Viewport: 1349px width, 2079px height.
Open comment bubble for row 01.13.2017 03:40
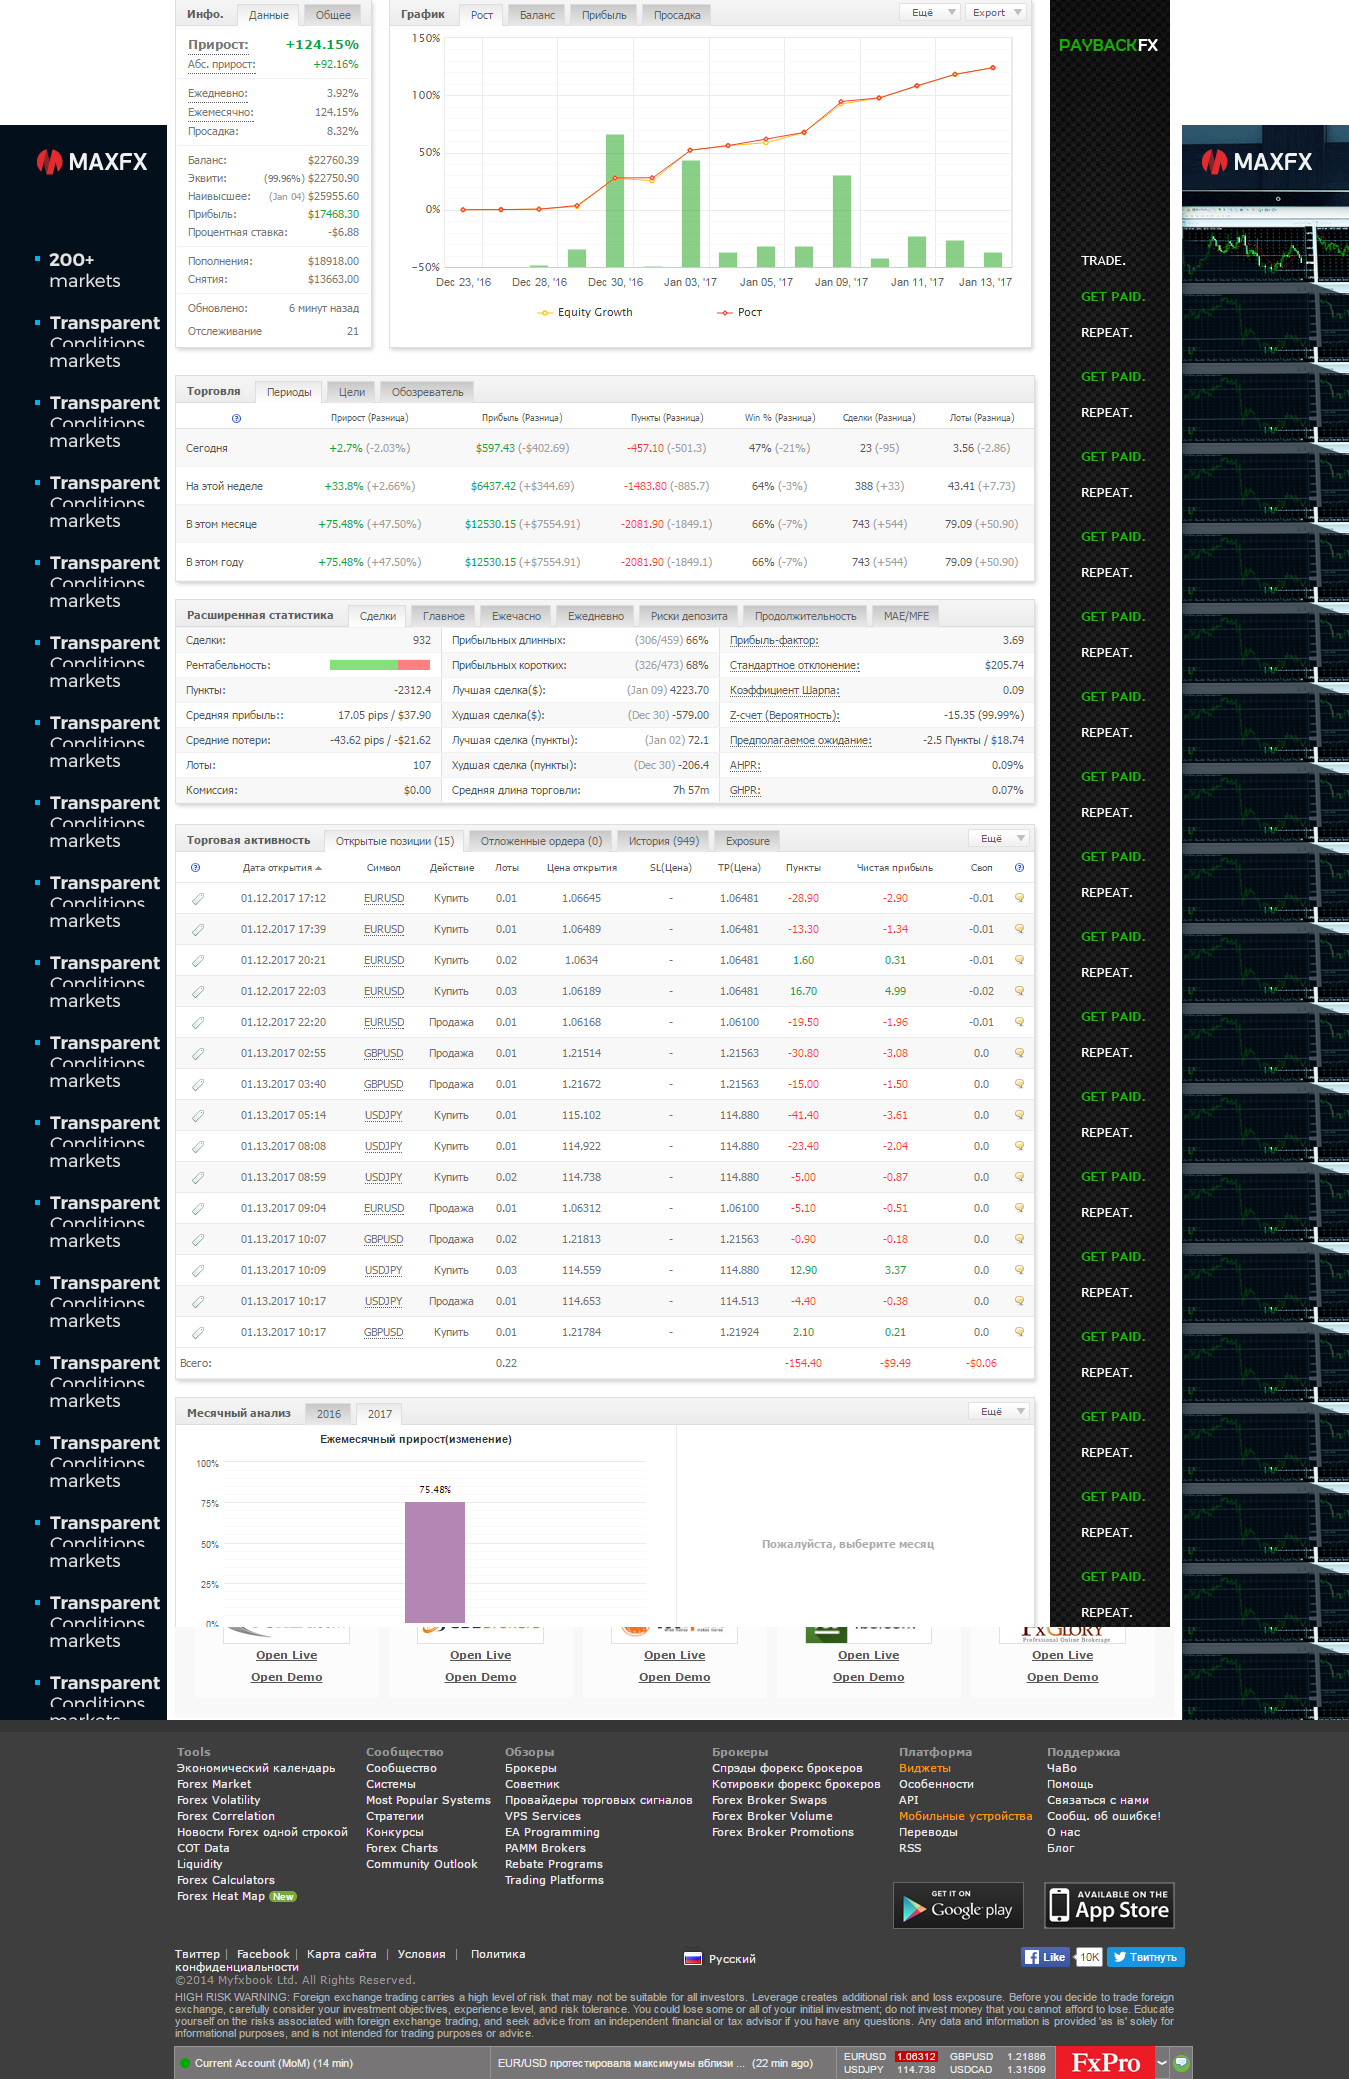1019,1084
